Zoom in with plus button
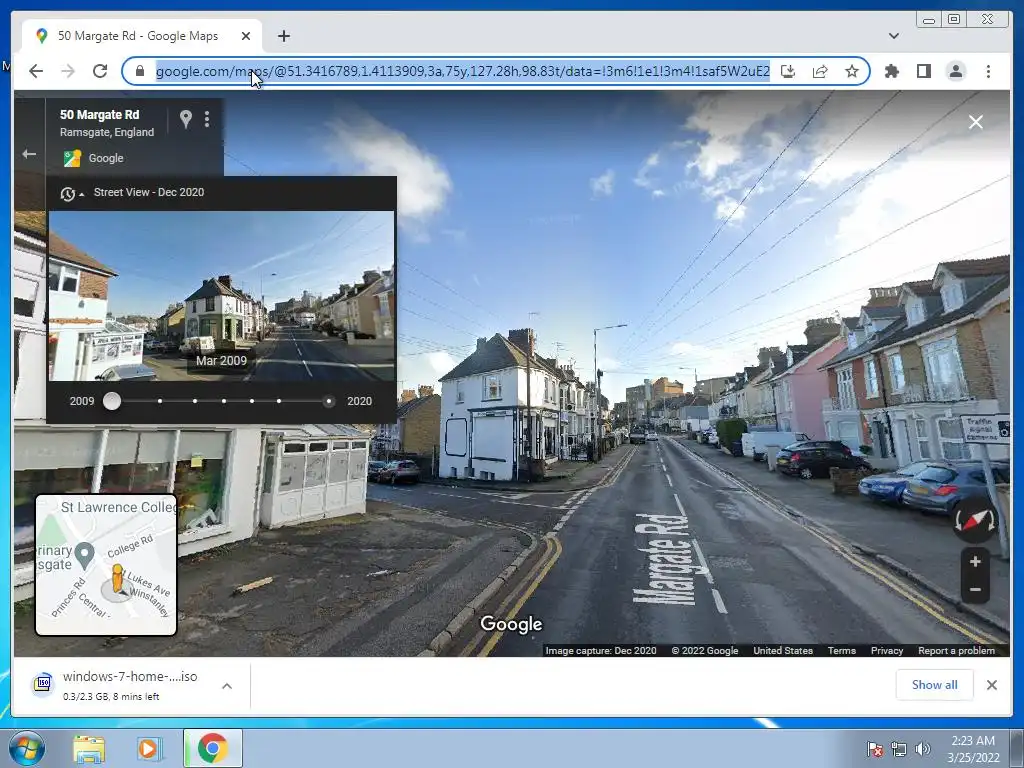Image resolution: width=1024 pixels, height=768 pixels. coord(975,562)
